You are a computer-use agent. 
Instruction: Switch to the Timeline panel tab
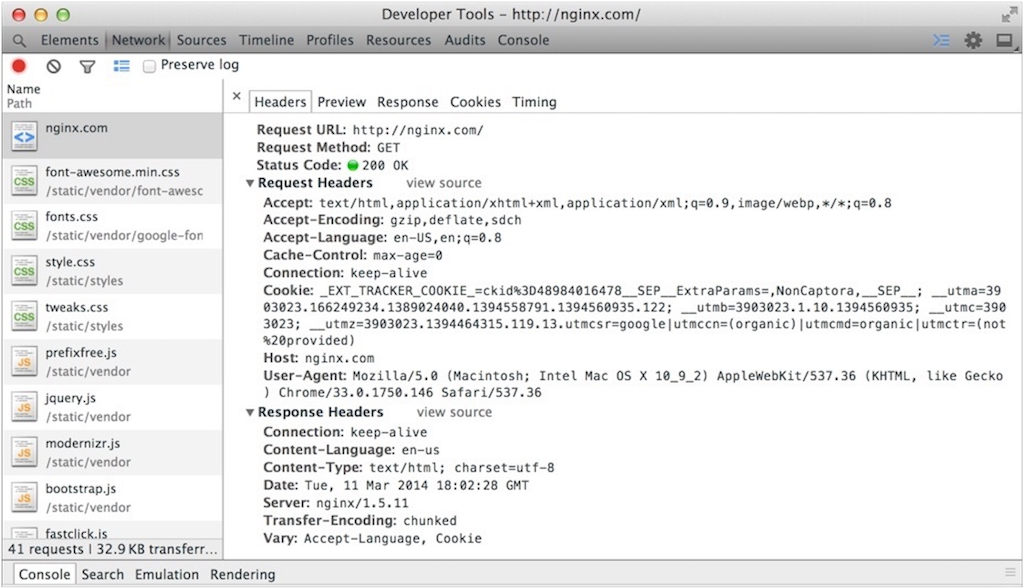click(266, 41)
